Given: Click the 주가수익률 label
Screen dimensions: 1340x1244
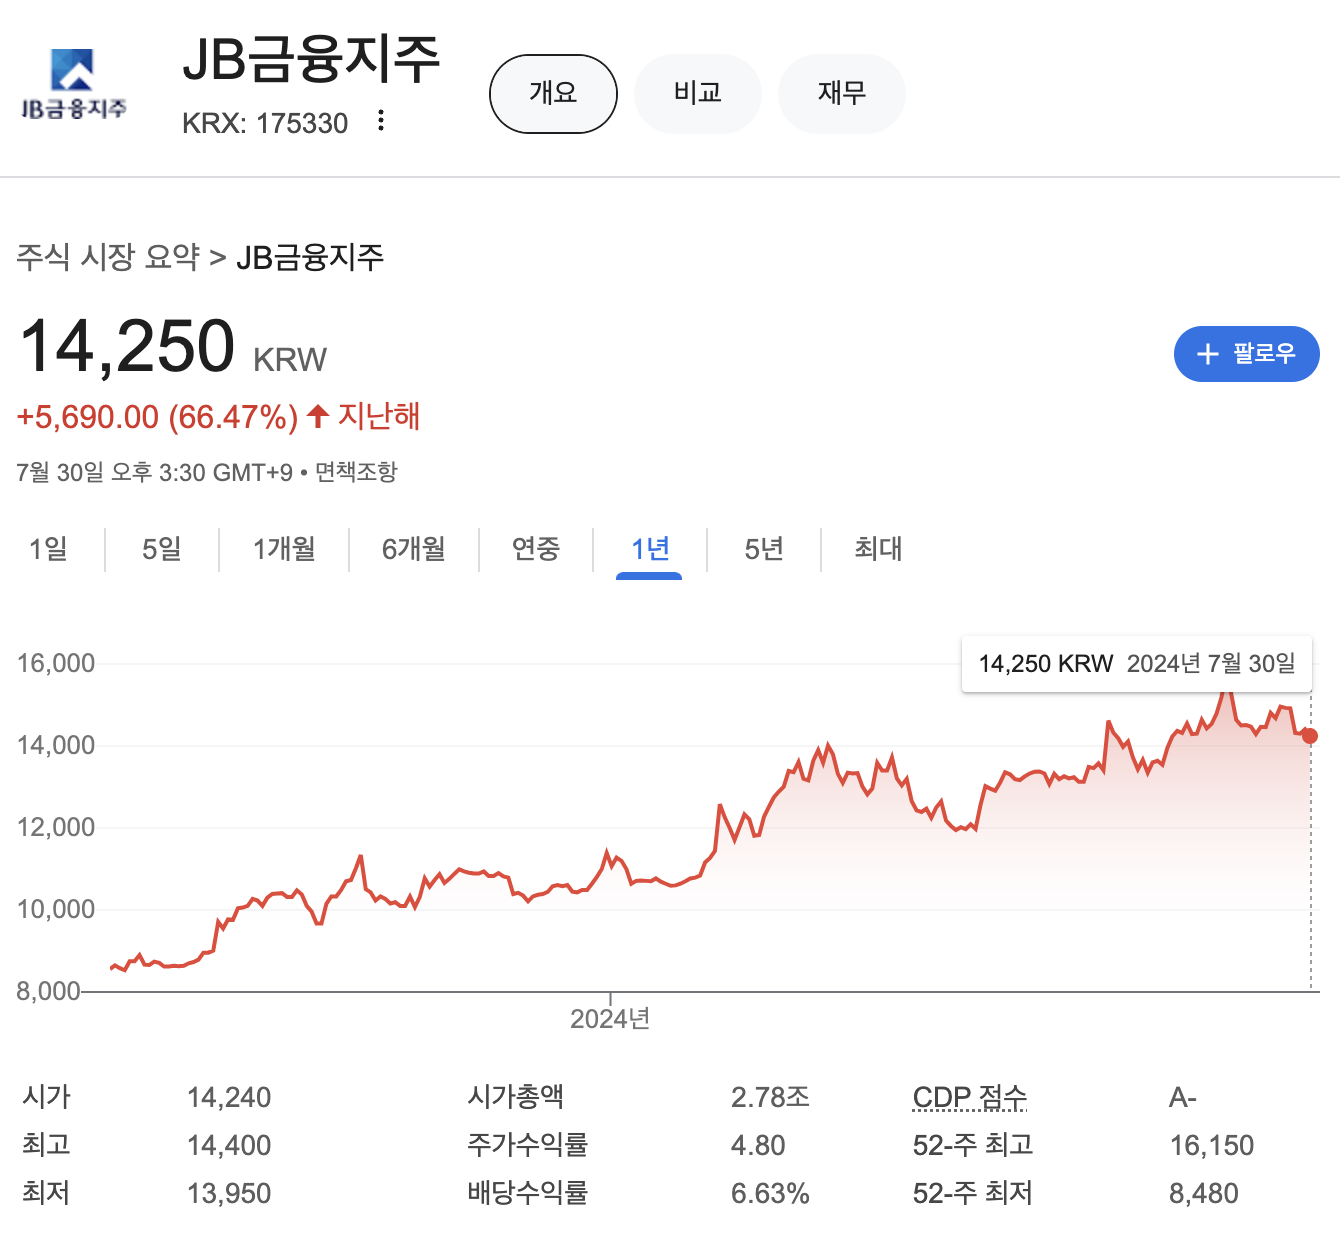Looking at the screenshot, I should point(527,1145).
